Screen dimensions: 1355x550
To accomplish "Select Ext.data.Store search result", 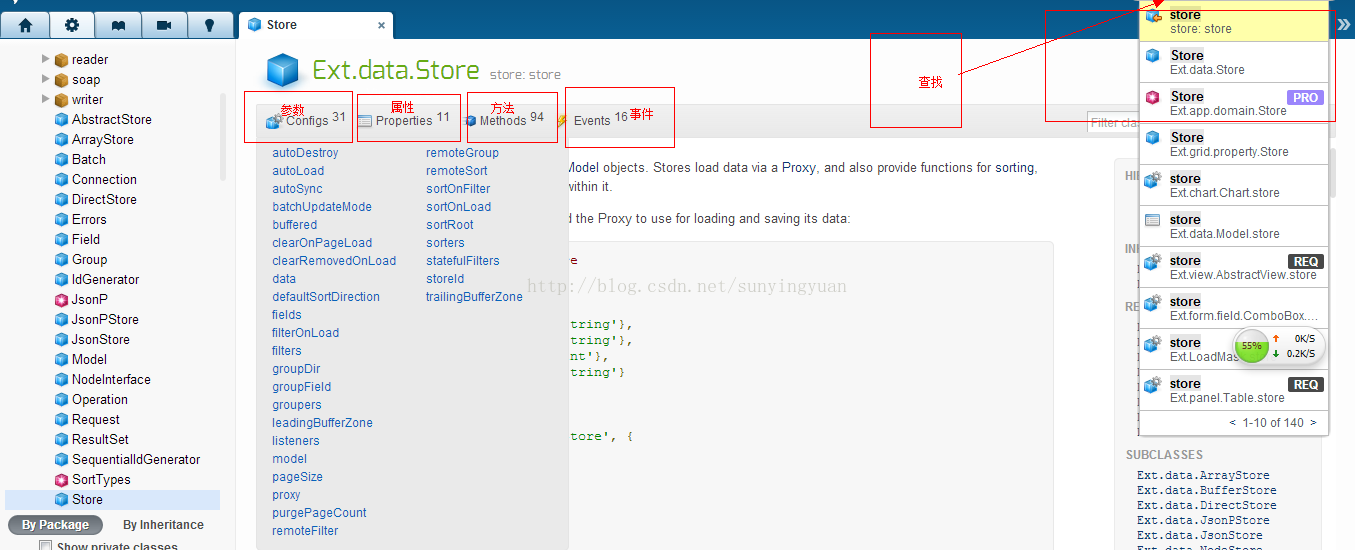I will coord(1234,62).
